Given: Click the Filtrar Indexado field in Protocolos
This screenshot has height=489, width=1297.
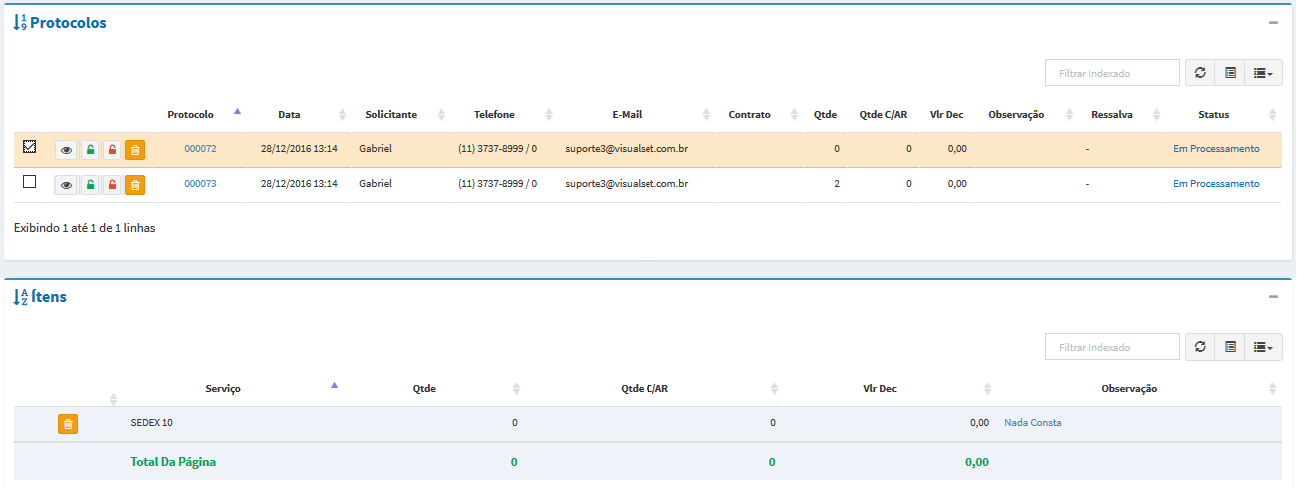Looking at the screenshot, I should click(1112, 73).
